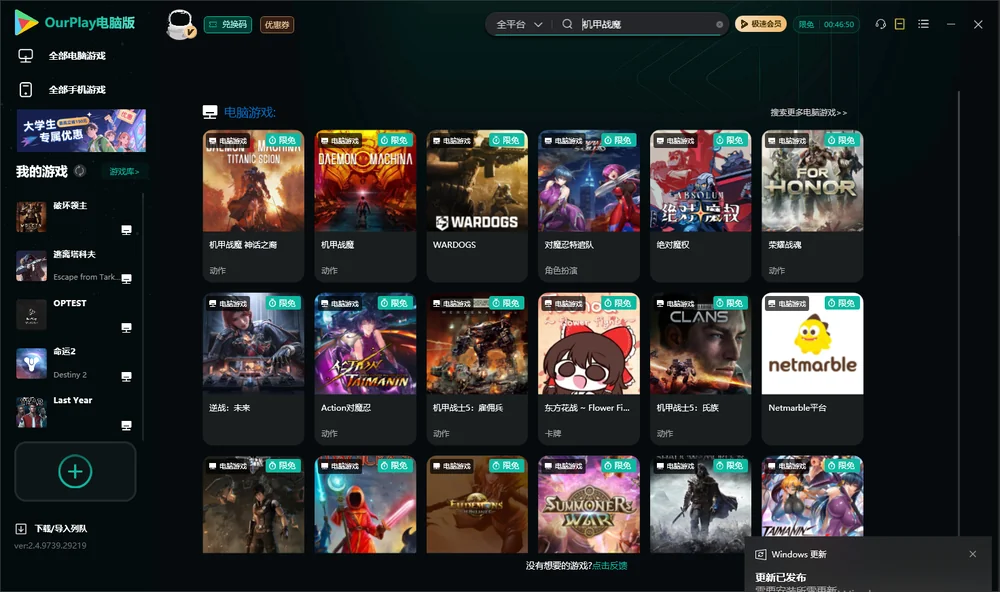1000x592 pixels.
Task: Click the 点击反馈 feedback link
Action: [610, 565]
